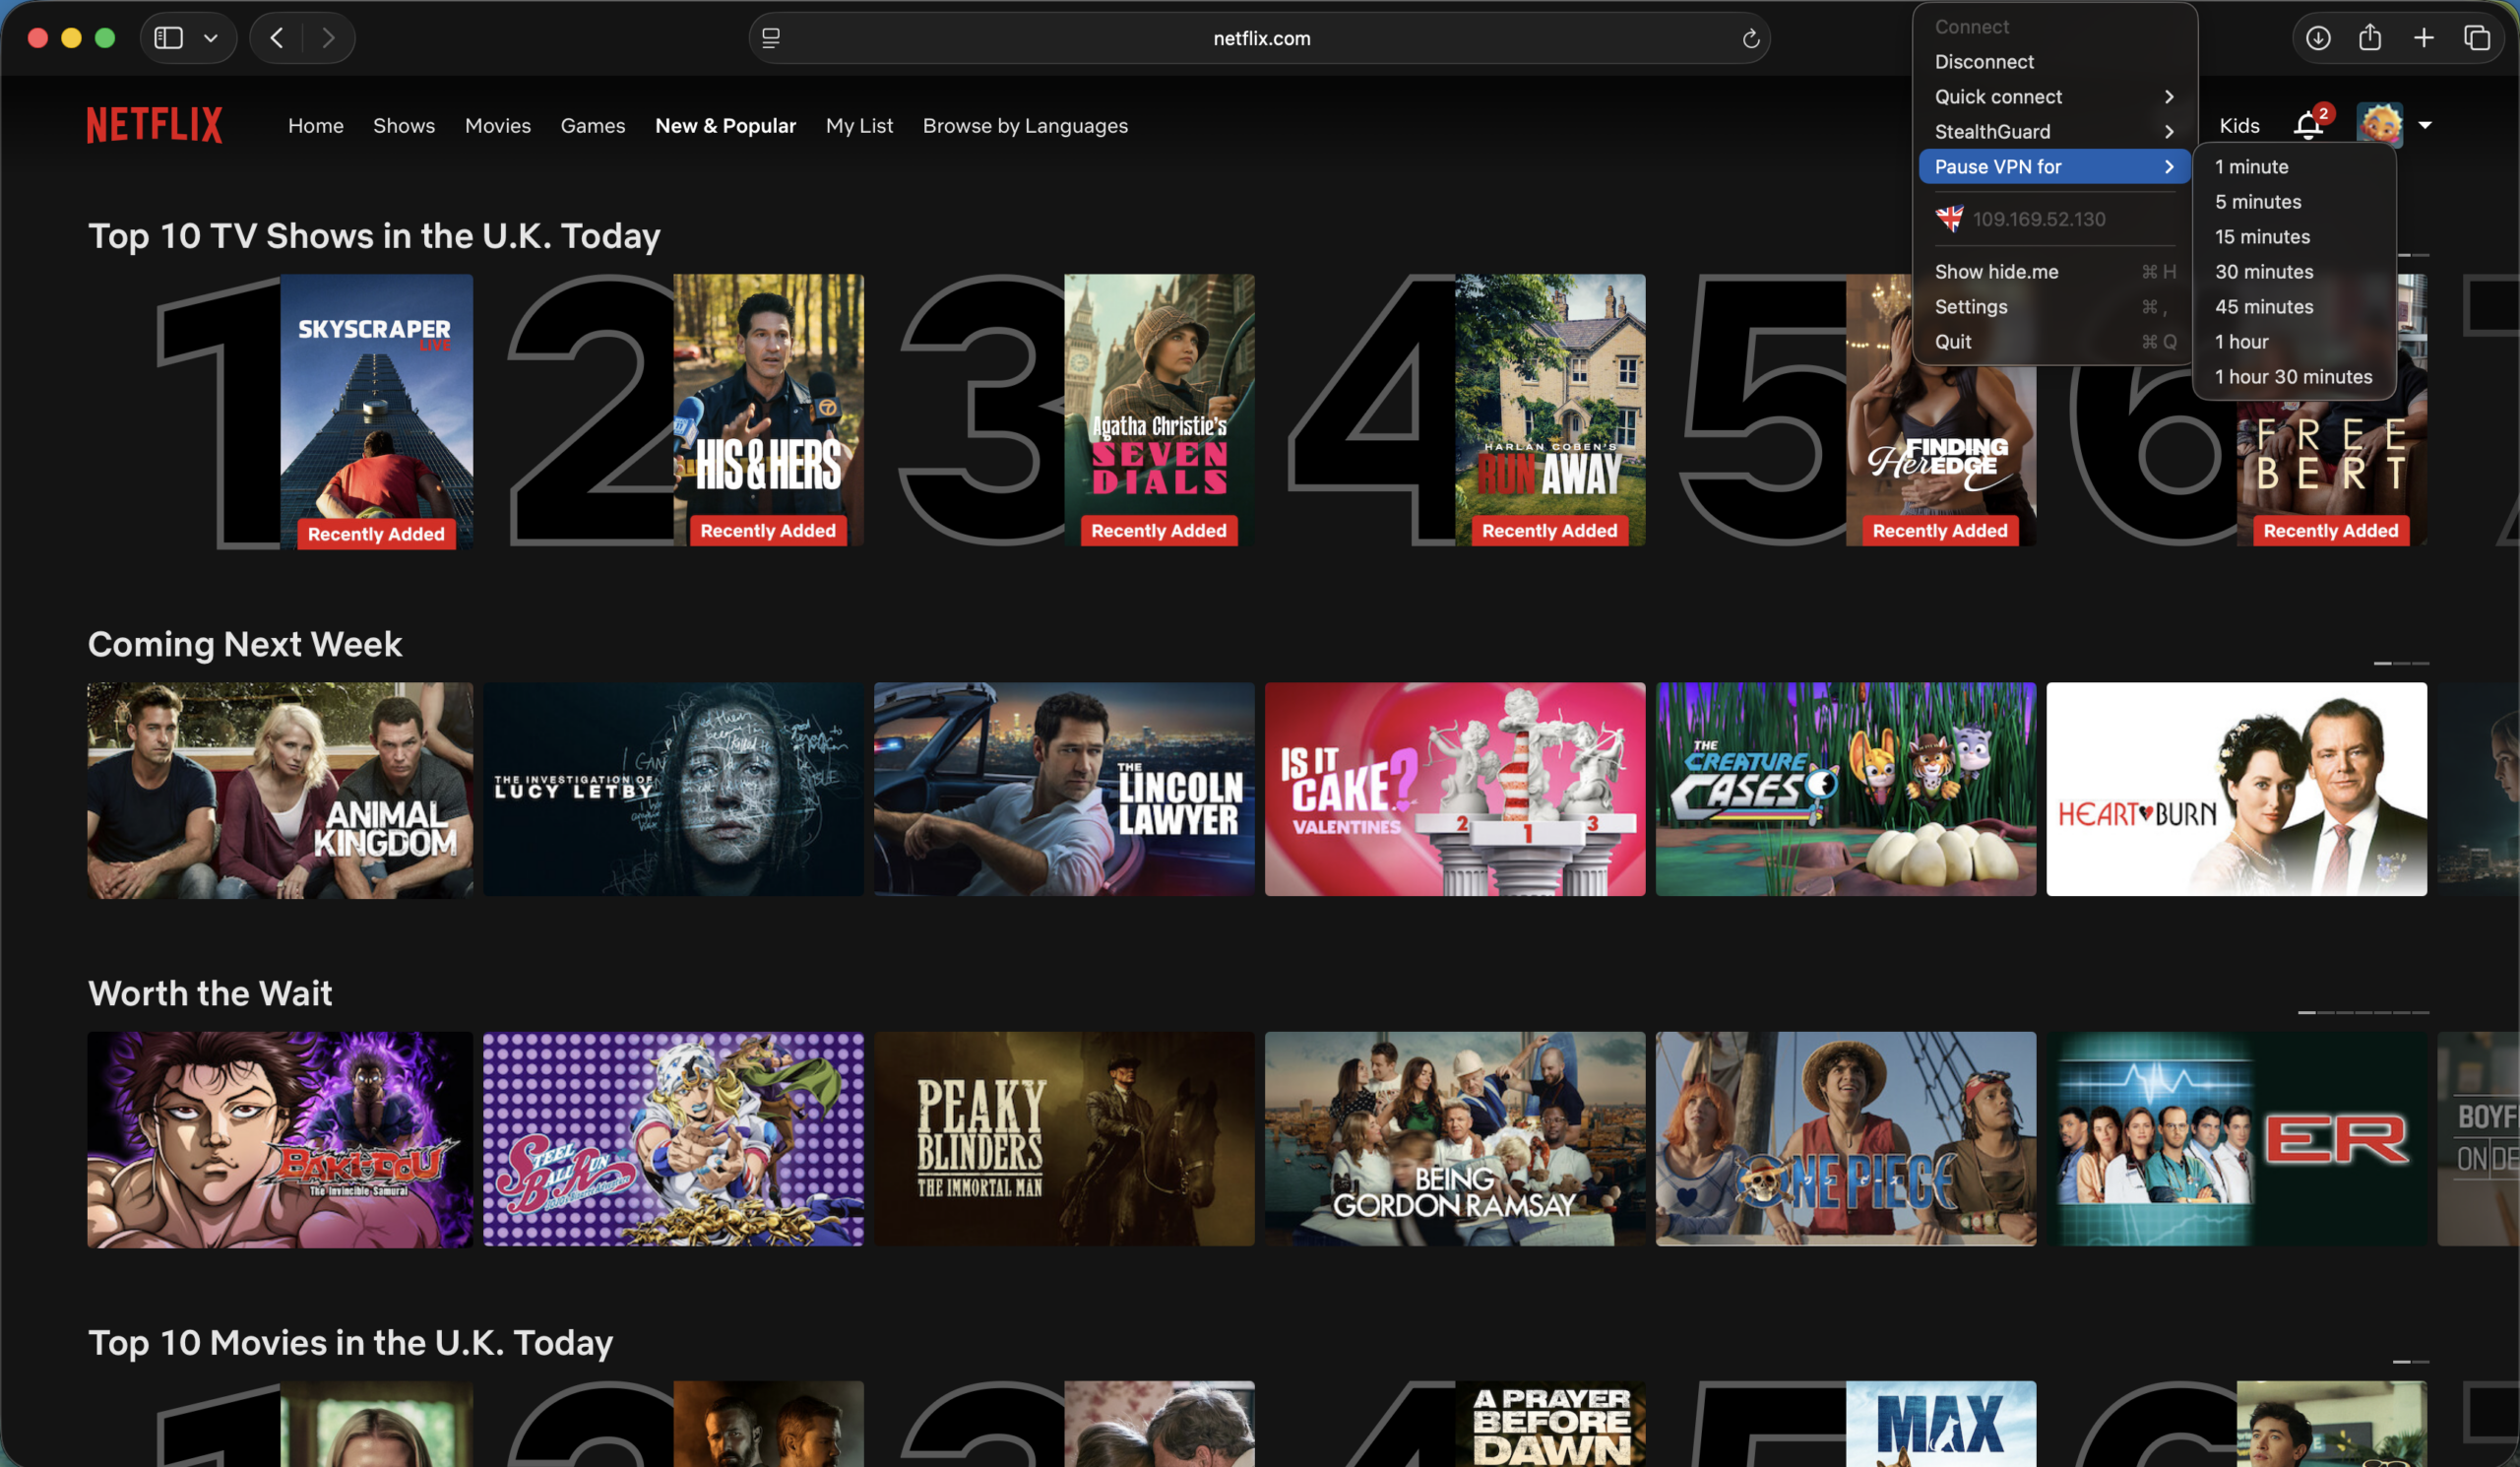This screenshot has width=2520, height=1467.
Task: Open the His & Hers poster
Action: coord(768,411)
